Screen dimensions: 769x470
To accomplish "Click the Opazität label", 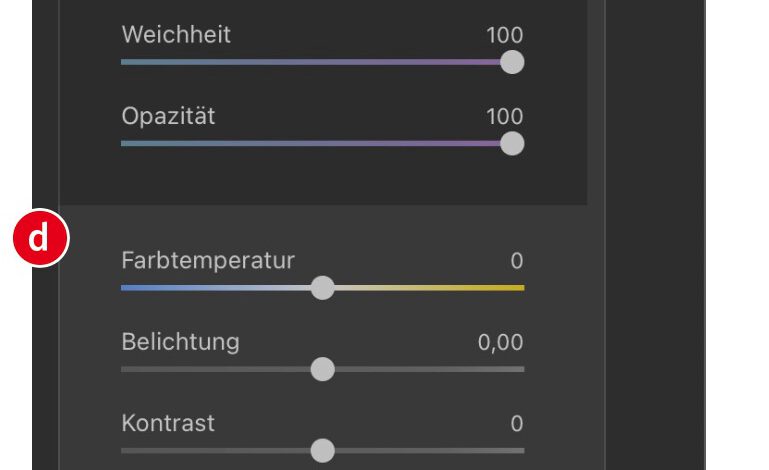I will pos(168,116).
